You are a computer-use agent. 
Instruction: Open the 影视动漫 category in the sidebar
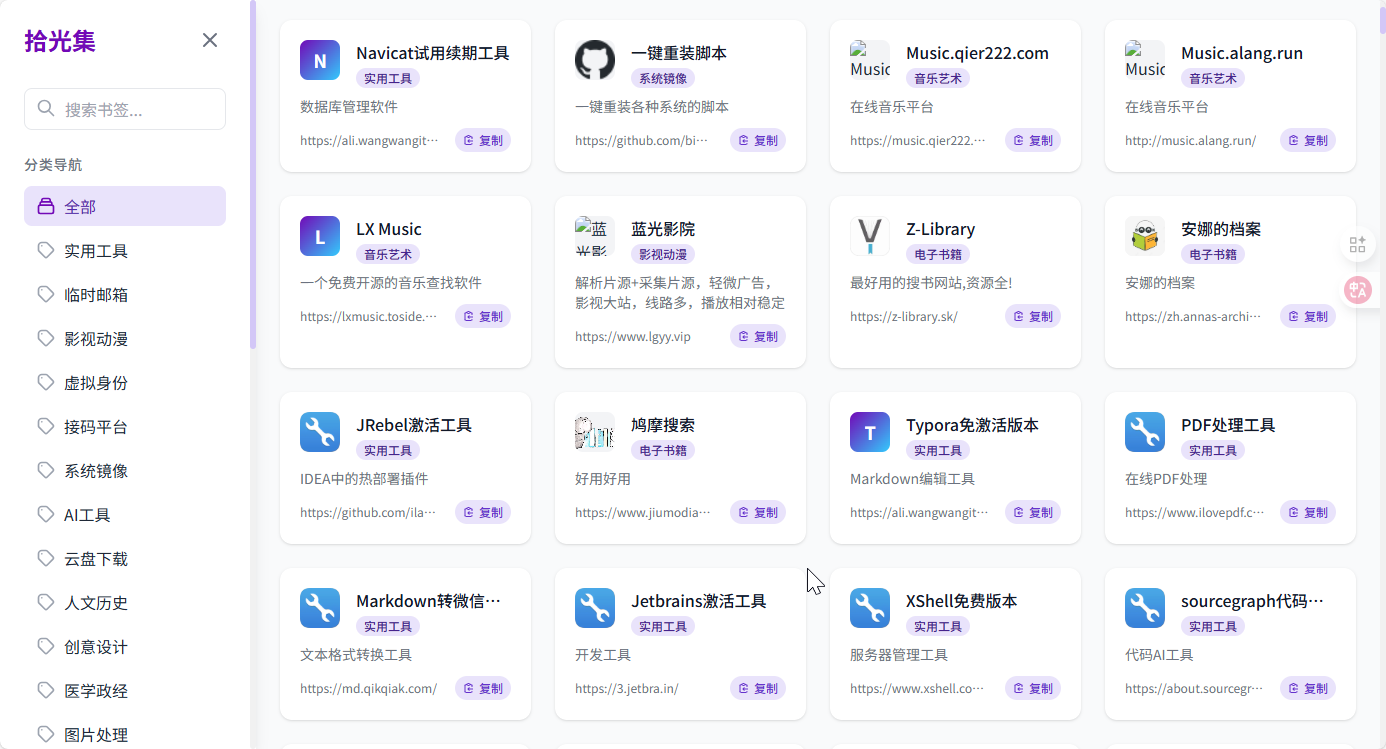tap(125, 338)
